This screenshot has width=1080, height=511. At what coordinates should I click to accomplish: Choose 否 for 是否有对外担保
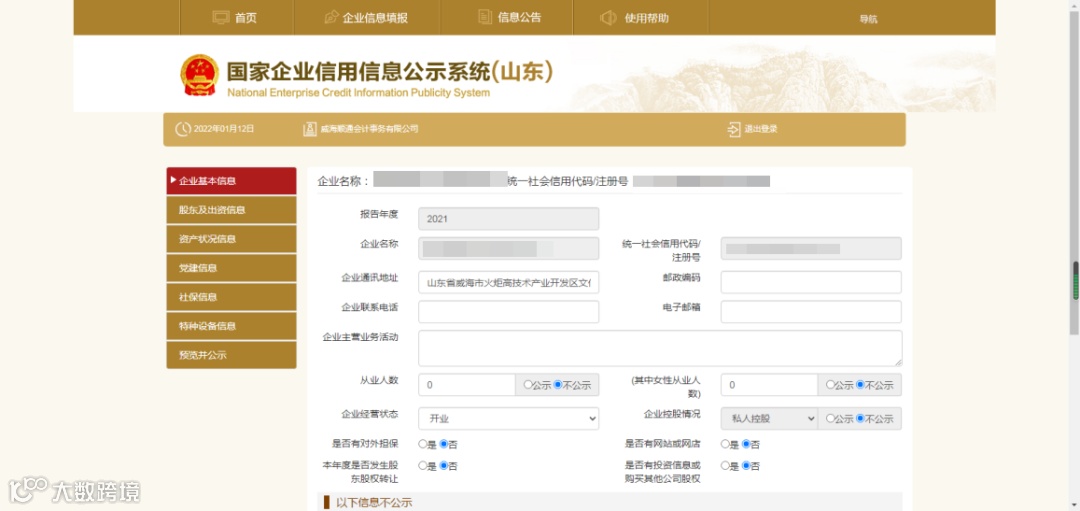[444, 444]
